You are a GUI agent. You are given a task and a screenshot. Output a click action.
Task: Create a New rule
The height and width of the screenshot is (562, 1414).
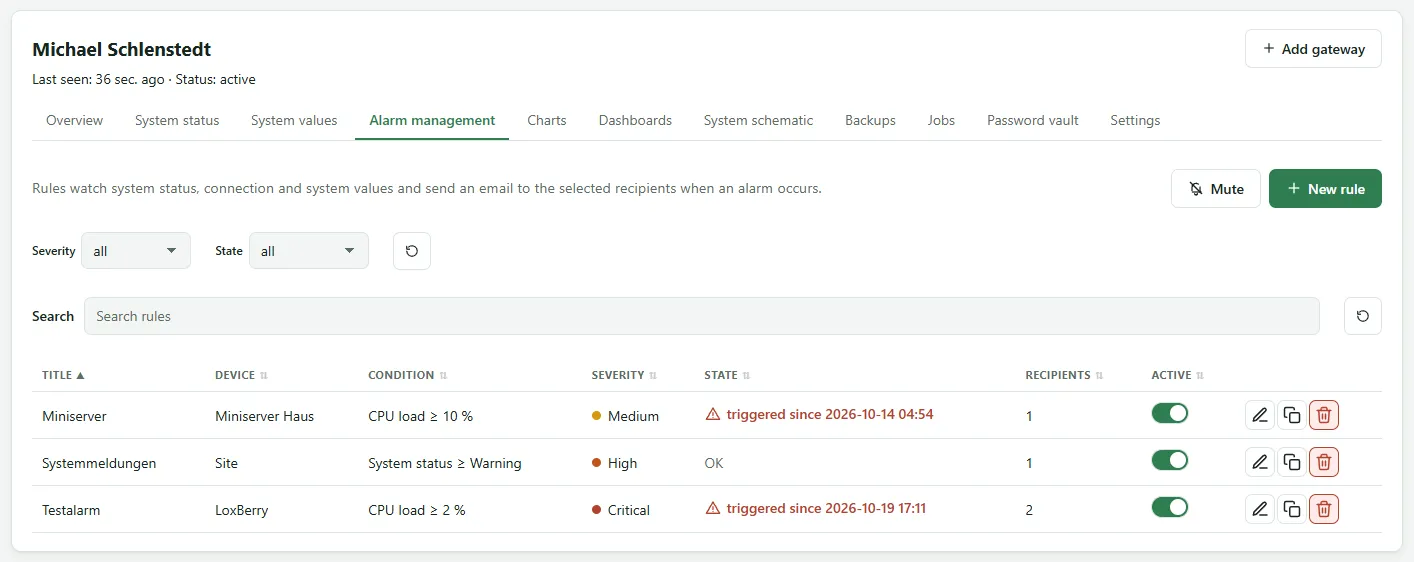(1325, 189)
